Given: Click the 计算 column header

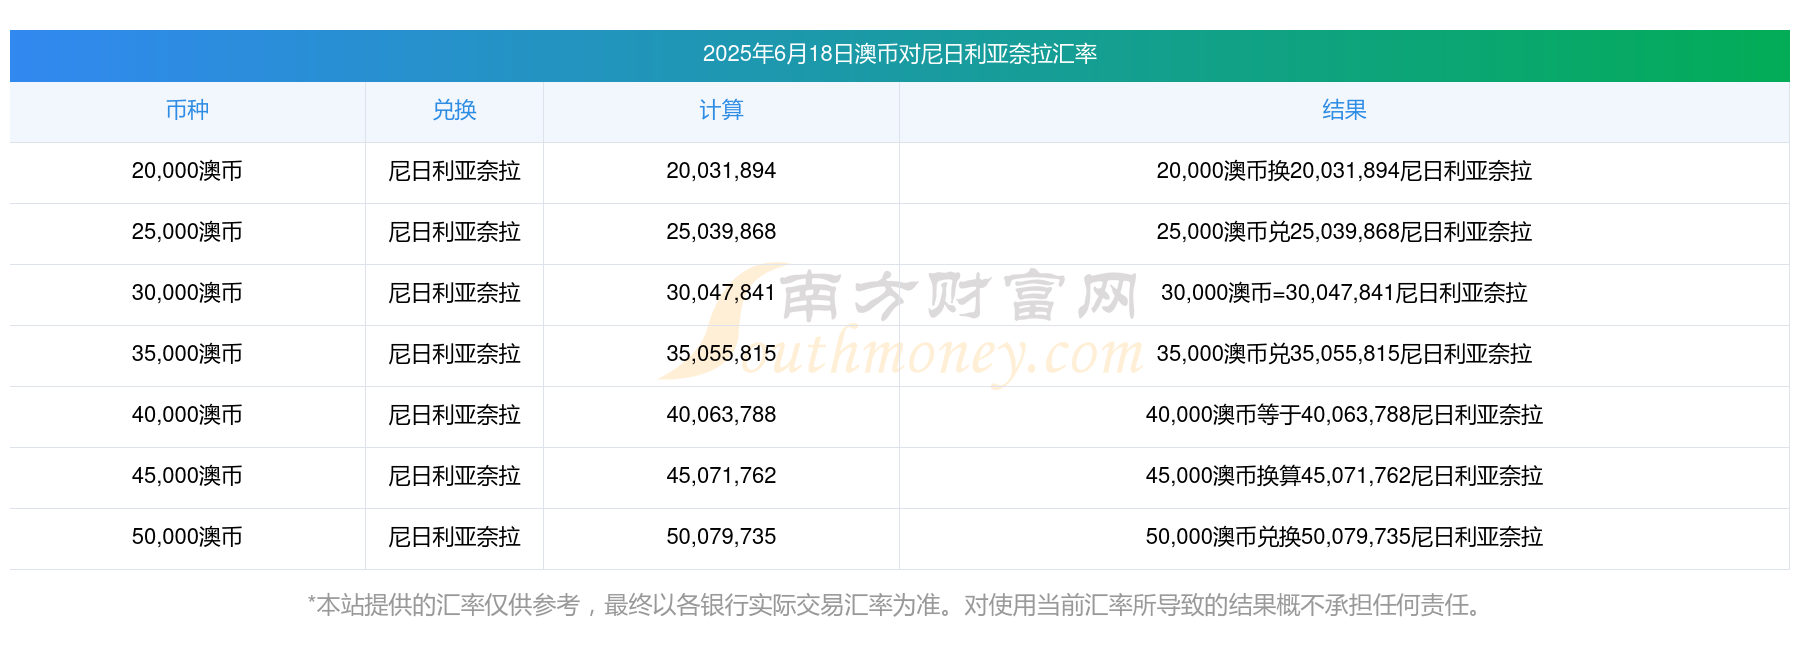Looking at the screenshot, I should [x=721, y=110].
